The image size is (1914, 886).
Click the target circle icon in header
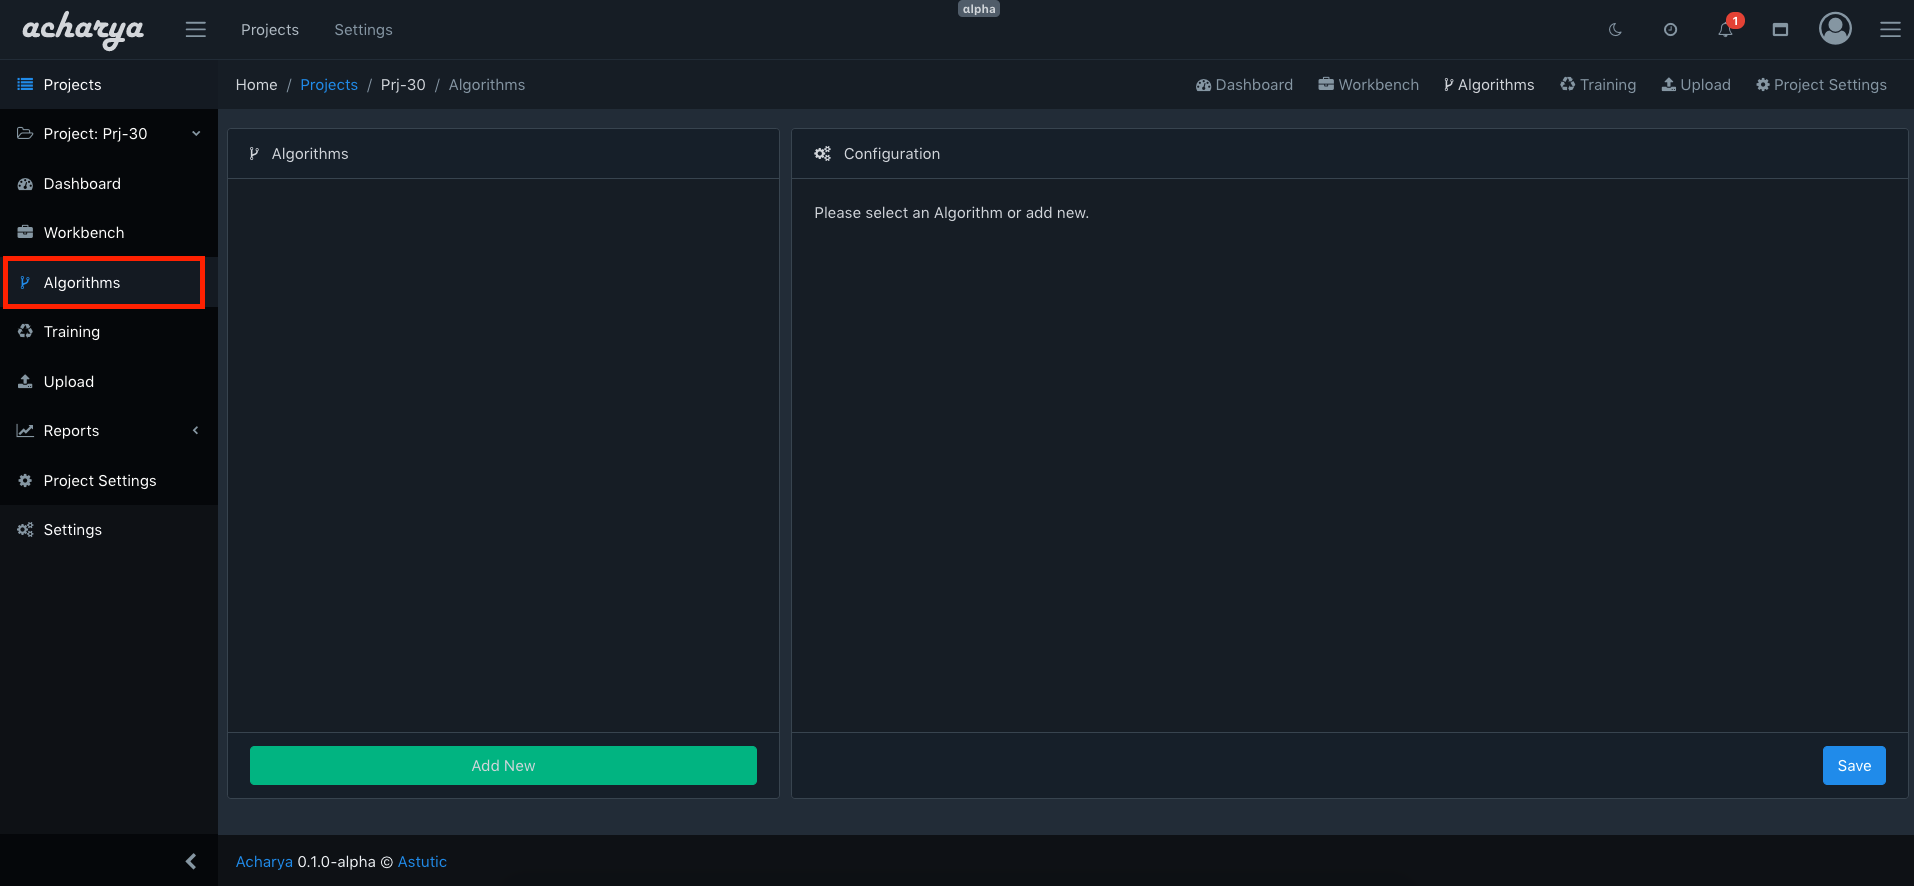[1670, 30]
